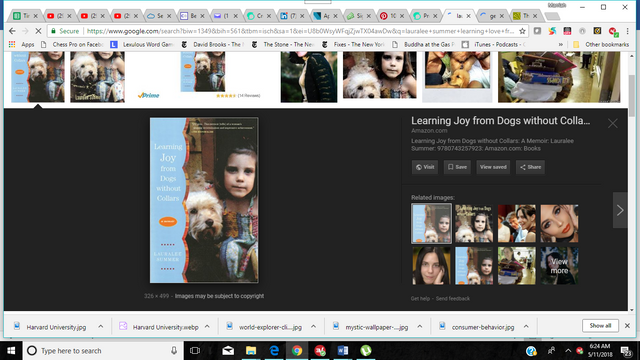640x360 pixels.
Task: Open uTorrent from the taskbar
Action: click(366, 351)
